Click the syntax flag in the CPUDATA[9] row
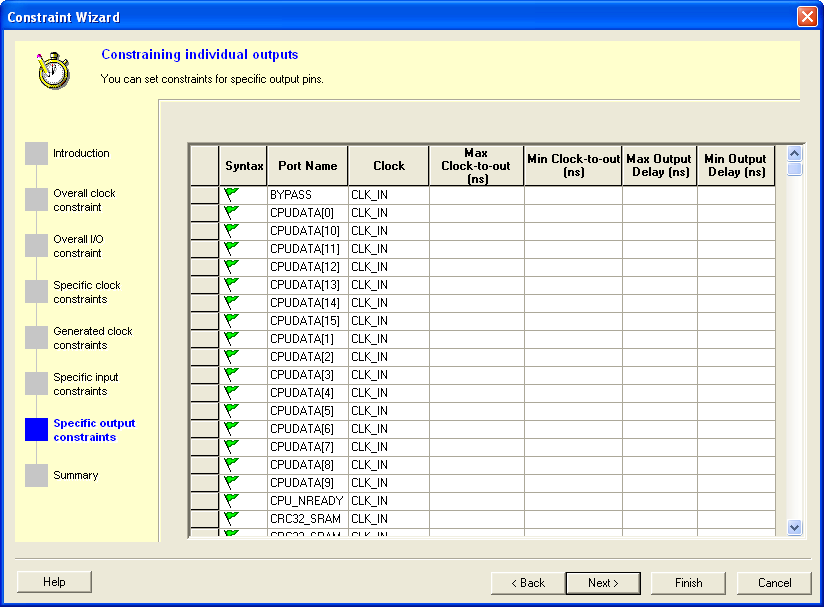This screenshot has width=824, height=607. coord(231,482)
